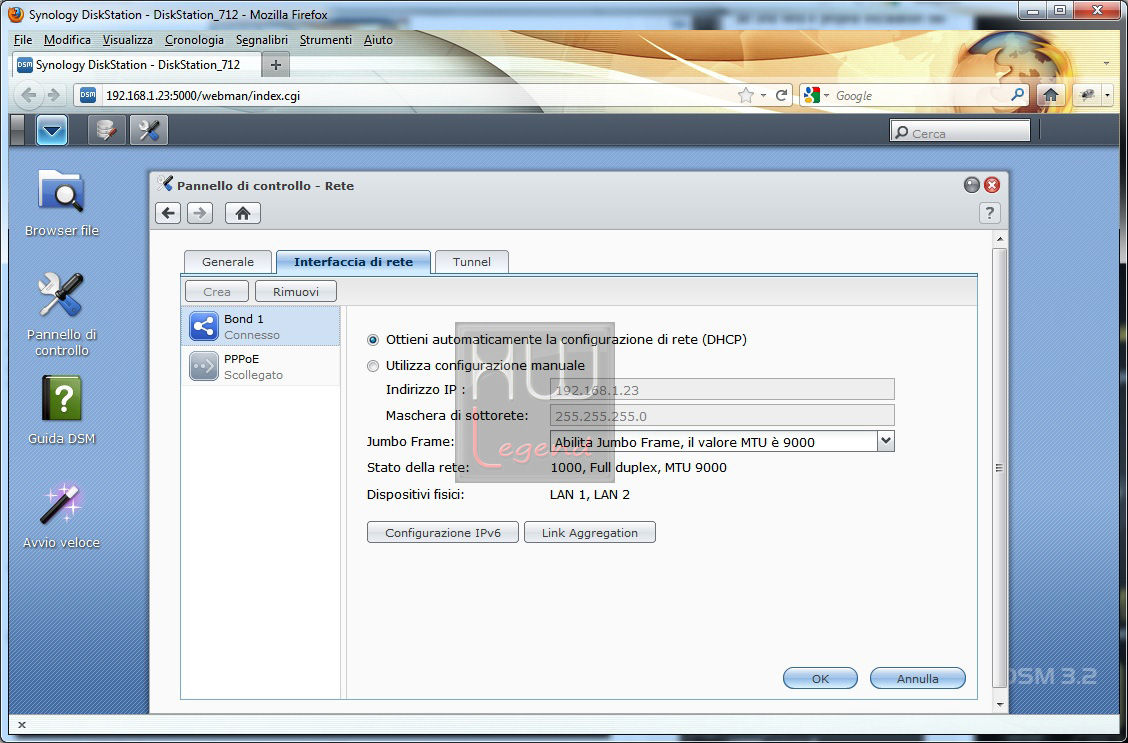Open the Guida DSM desktop icon

tap(62, 410)
